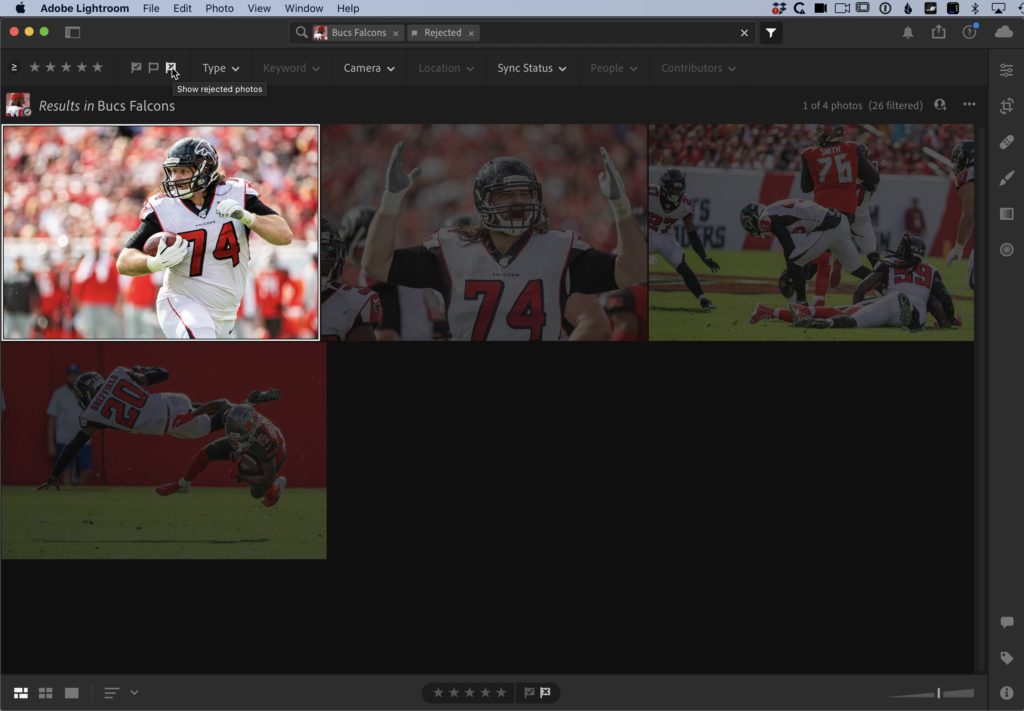Open the Keywords tag panel
The image size is (1024, 711).
pos(1006,657)
